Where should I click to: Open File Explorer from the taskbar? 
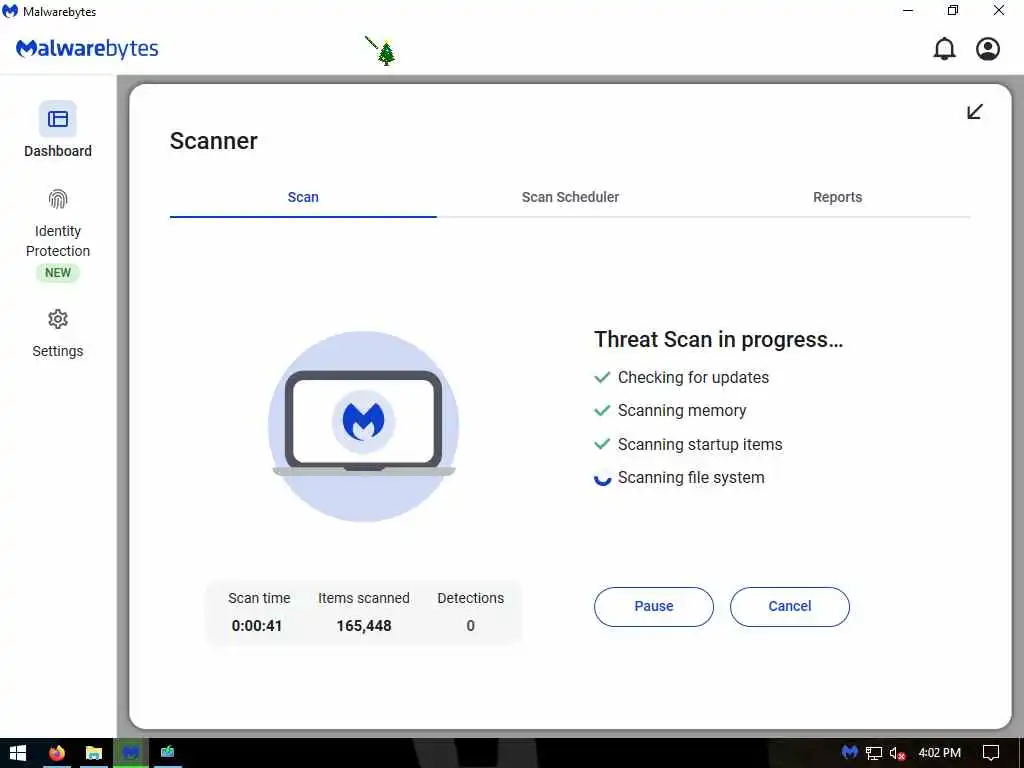pos(94,753)
